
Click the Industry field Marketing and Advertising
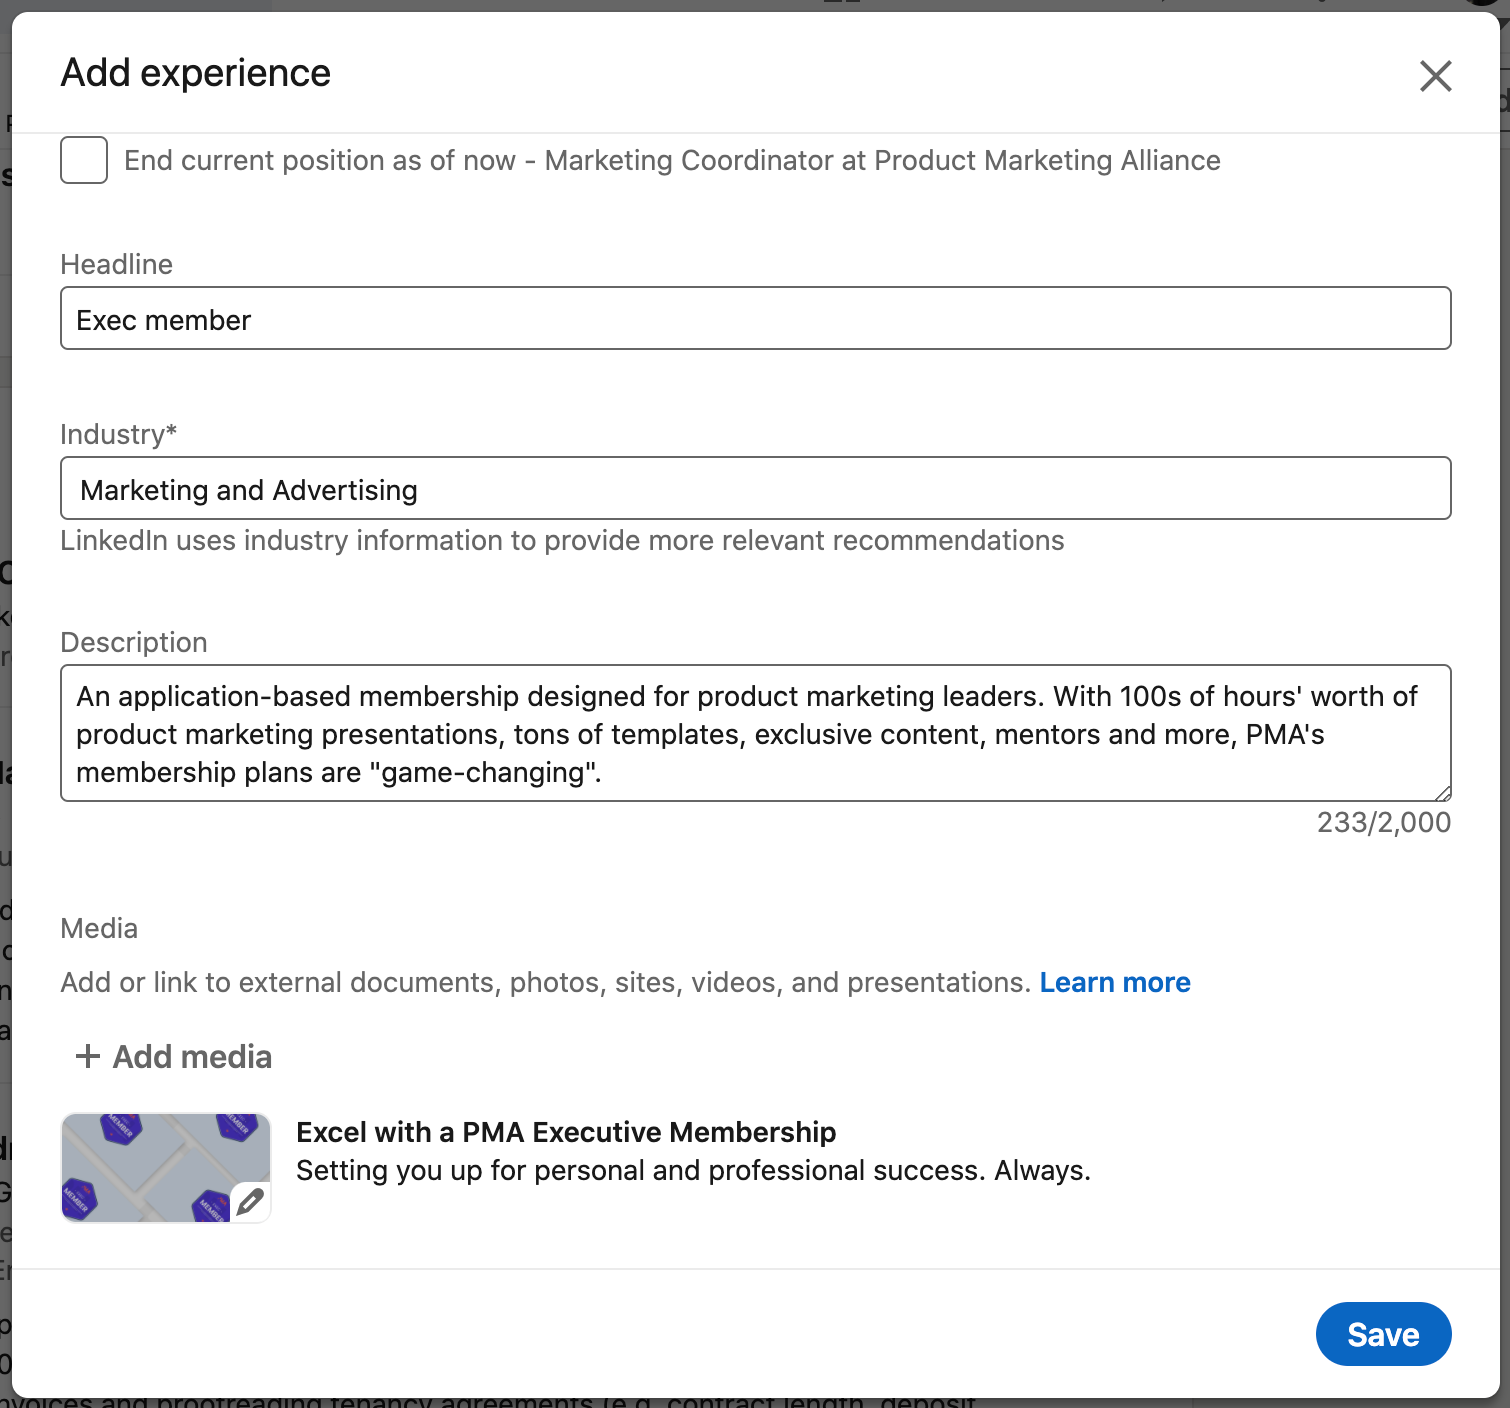[x=756, y=488]
